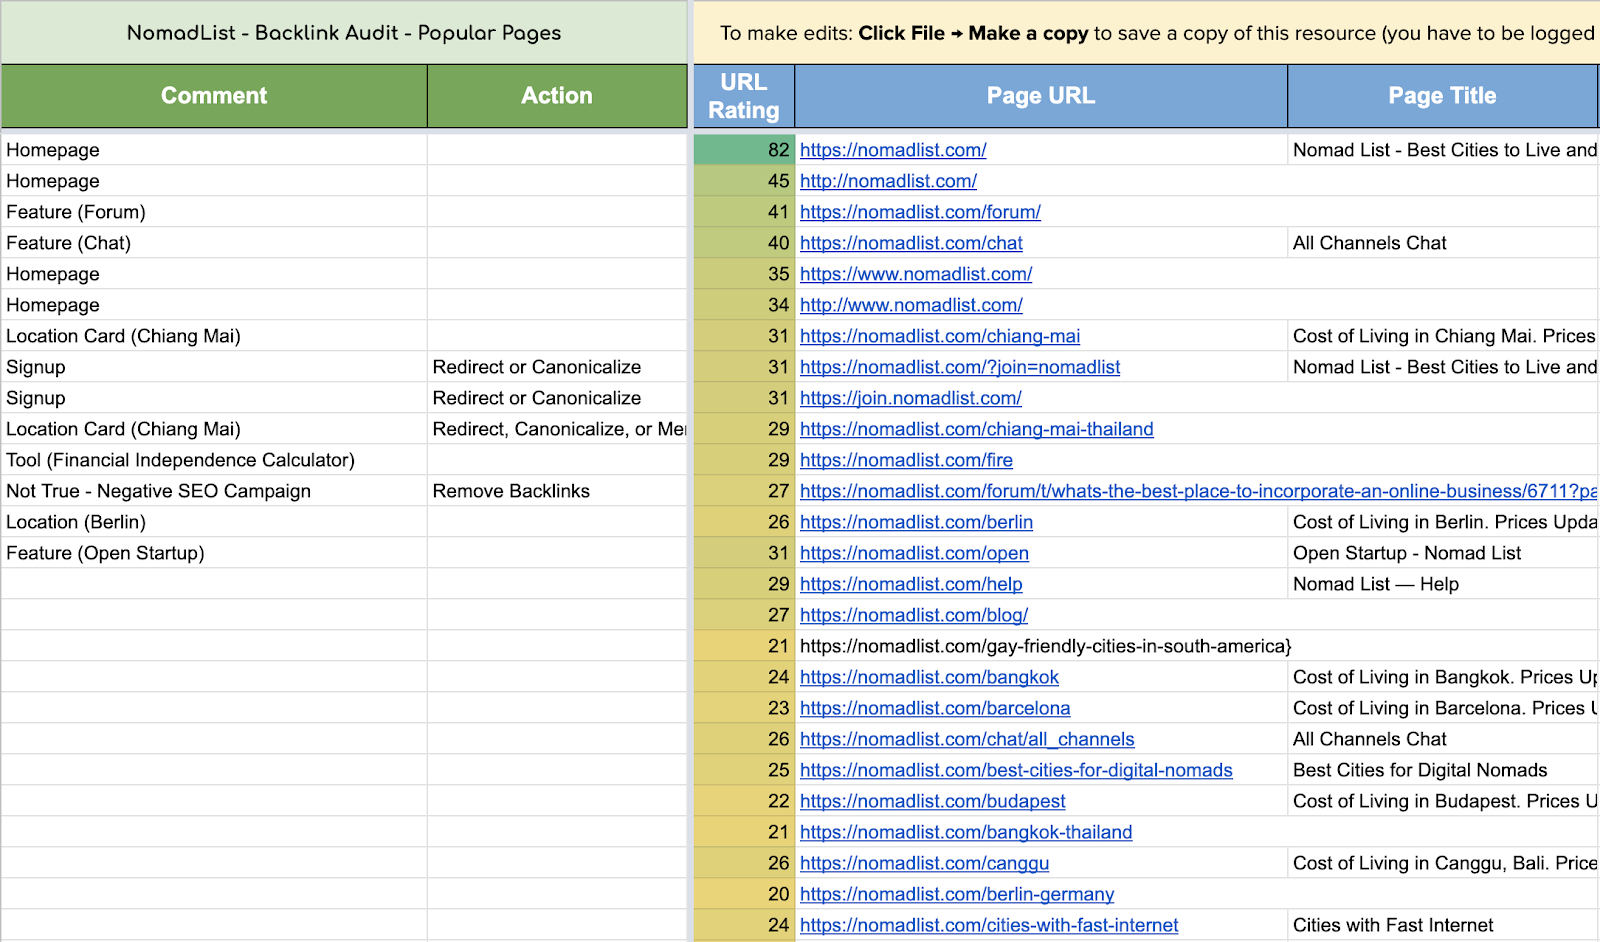Viewport: 1600px width, 942px height.
Task: Open the nomadlist.com/berlin link
Action: 916,522
